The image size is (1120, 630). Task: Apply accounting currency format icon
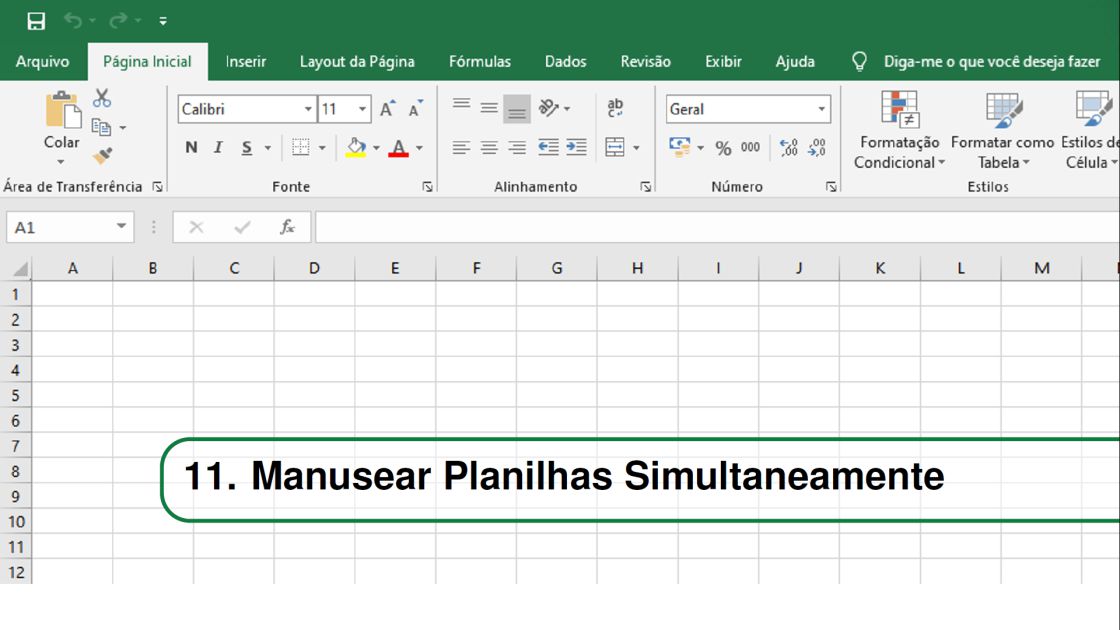pyautogui.click(x=679, y=147)
